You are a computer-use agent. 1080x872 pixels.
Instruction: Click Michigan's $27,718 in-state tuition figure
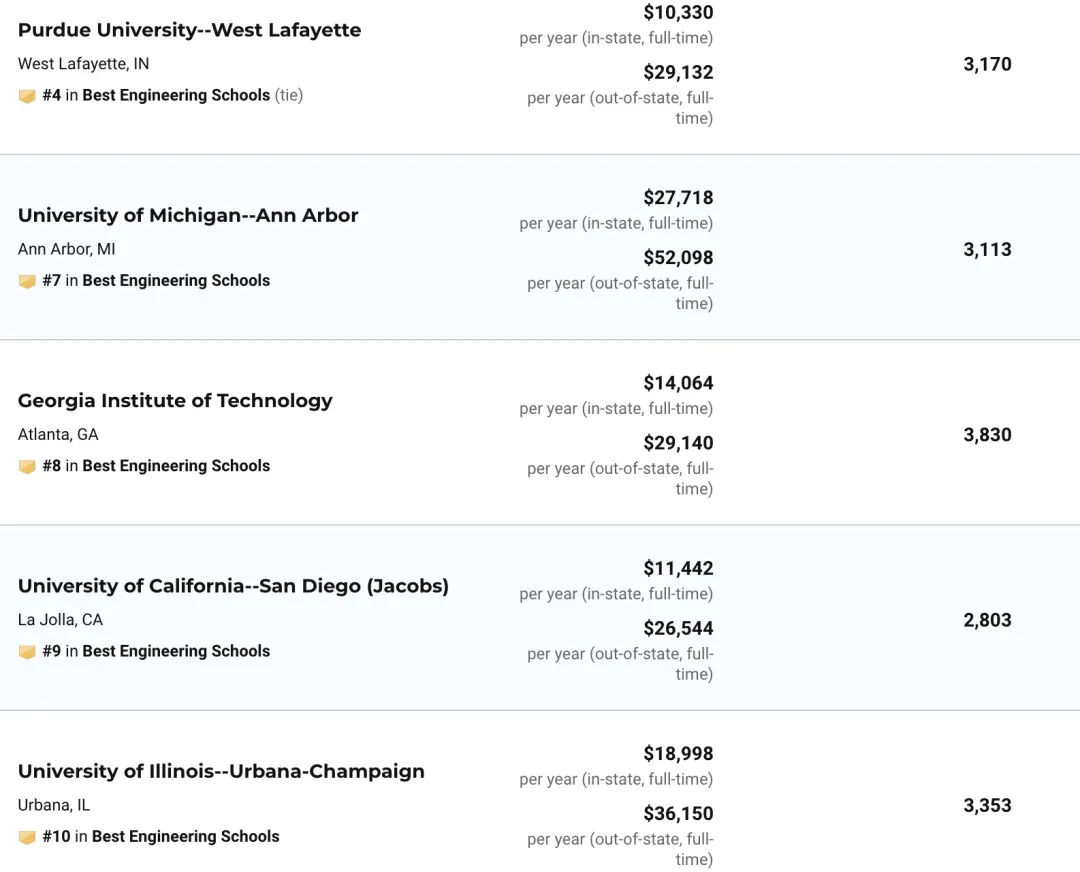tap(678, 198)
